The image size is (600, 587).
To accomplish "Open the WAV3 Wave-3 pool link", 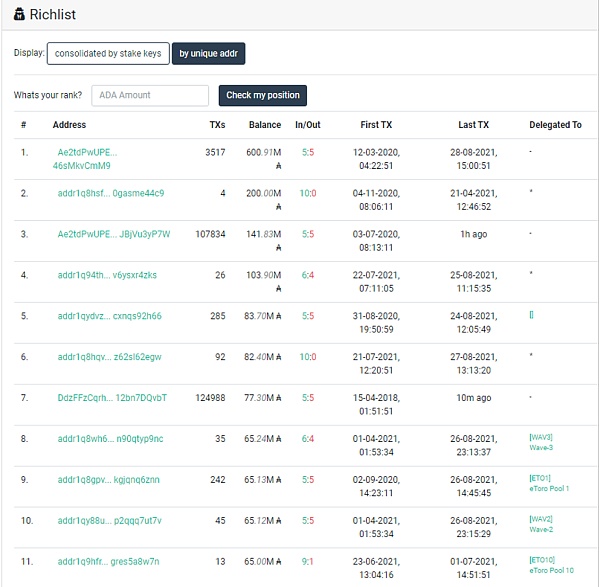I will pos(541,442).
